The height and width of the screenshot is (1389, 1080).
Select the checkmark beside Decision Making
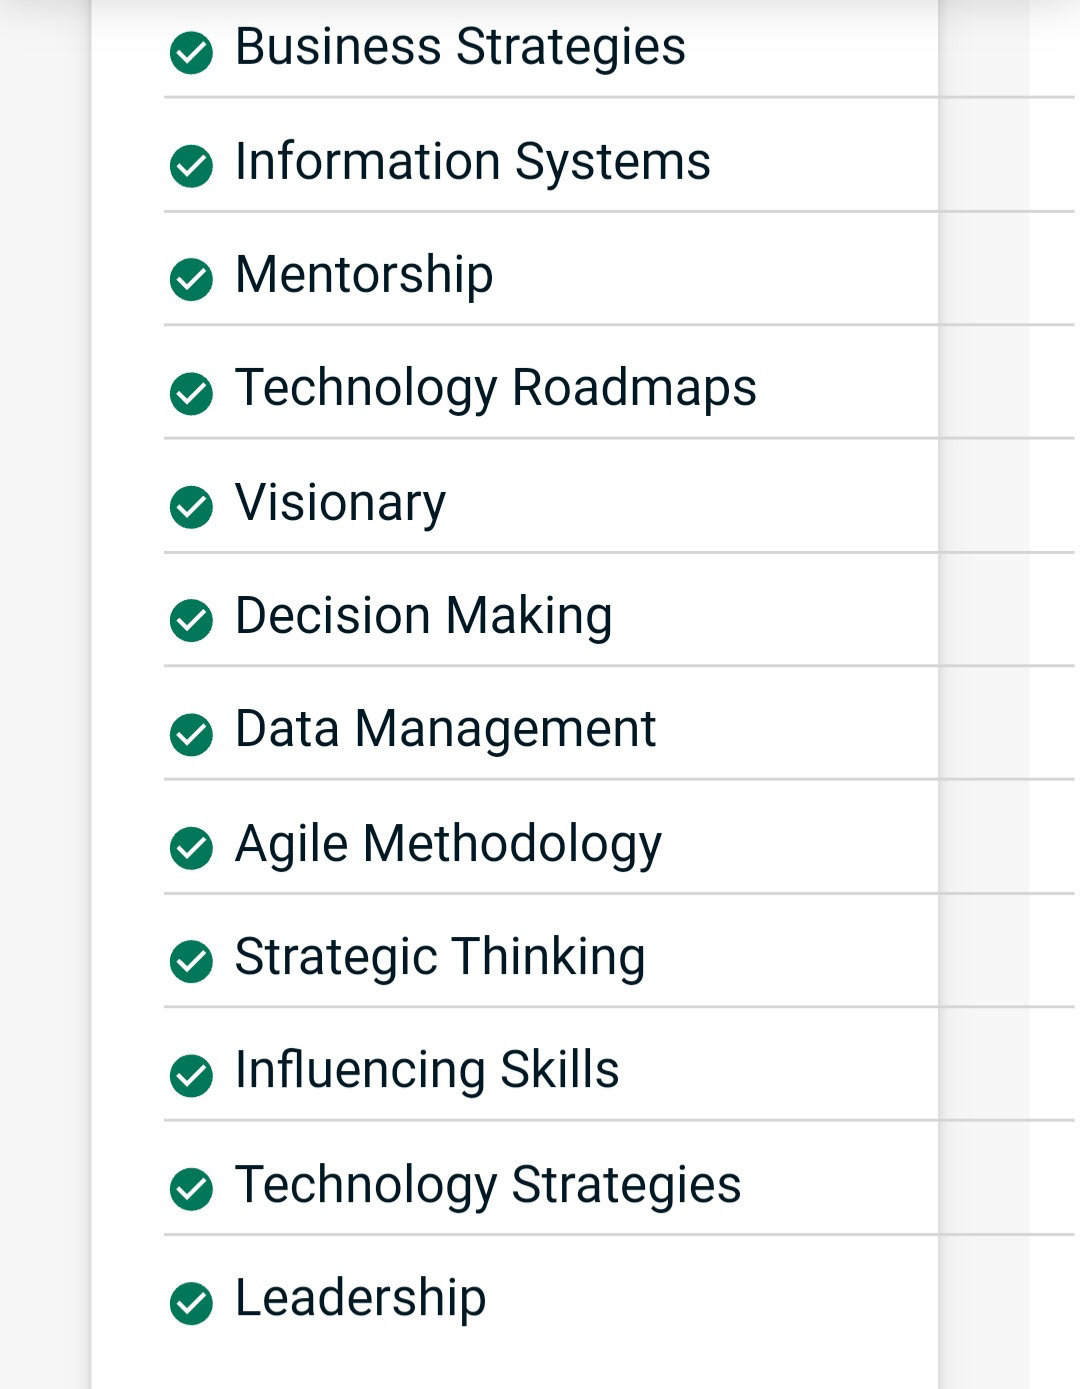[x=191, y=620]
